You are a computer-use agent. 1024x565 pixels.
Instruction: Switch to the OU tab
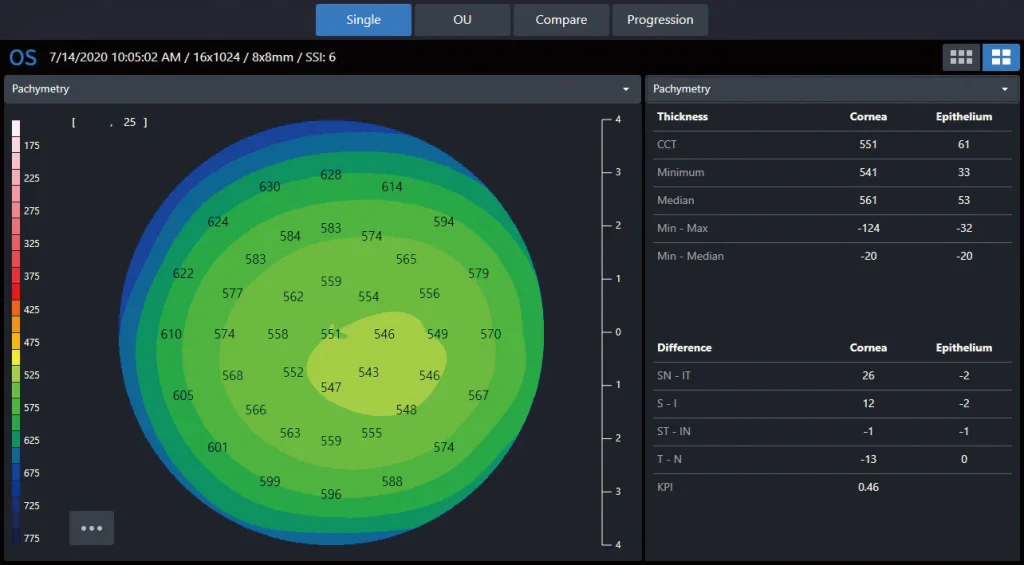click(x=462, y=20)
